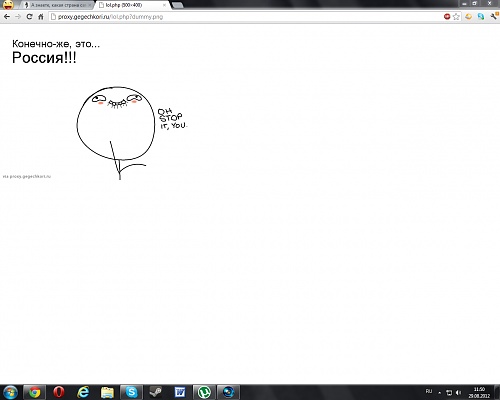The width and height of the screenshot is (500, 400).
Task: Bookmark this page with the star
Action: tap(456, 17)
